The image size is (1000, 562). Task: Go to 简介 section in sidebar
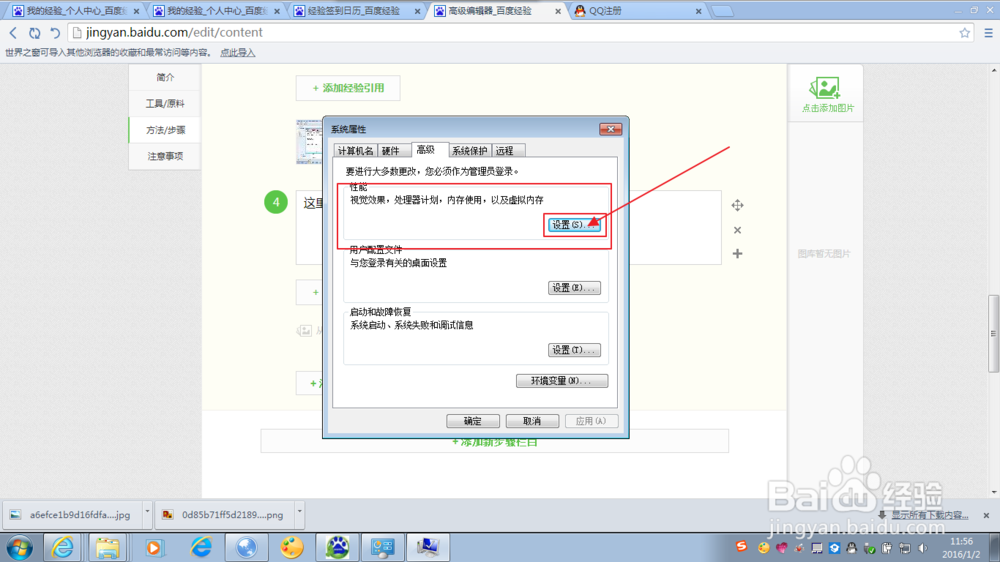[x=165, y=77]
